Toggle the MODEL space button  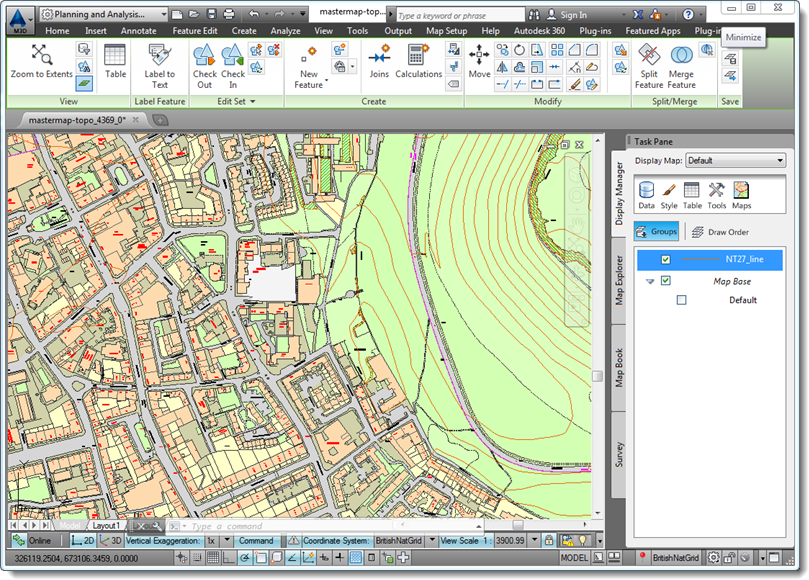pos(574,558)
